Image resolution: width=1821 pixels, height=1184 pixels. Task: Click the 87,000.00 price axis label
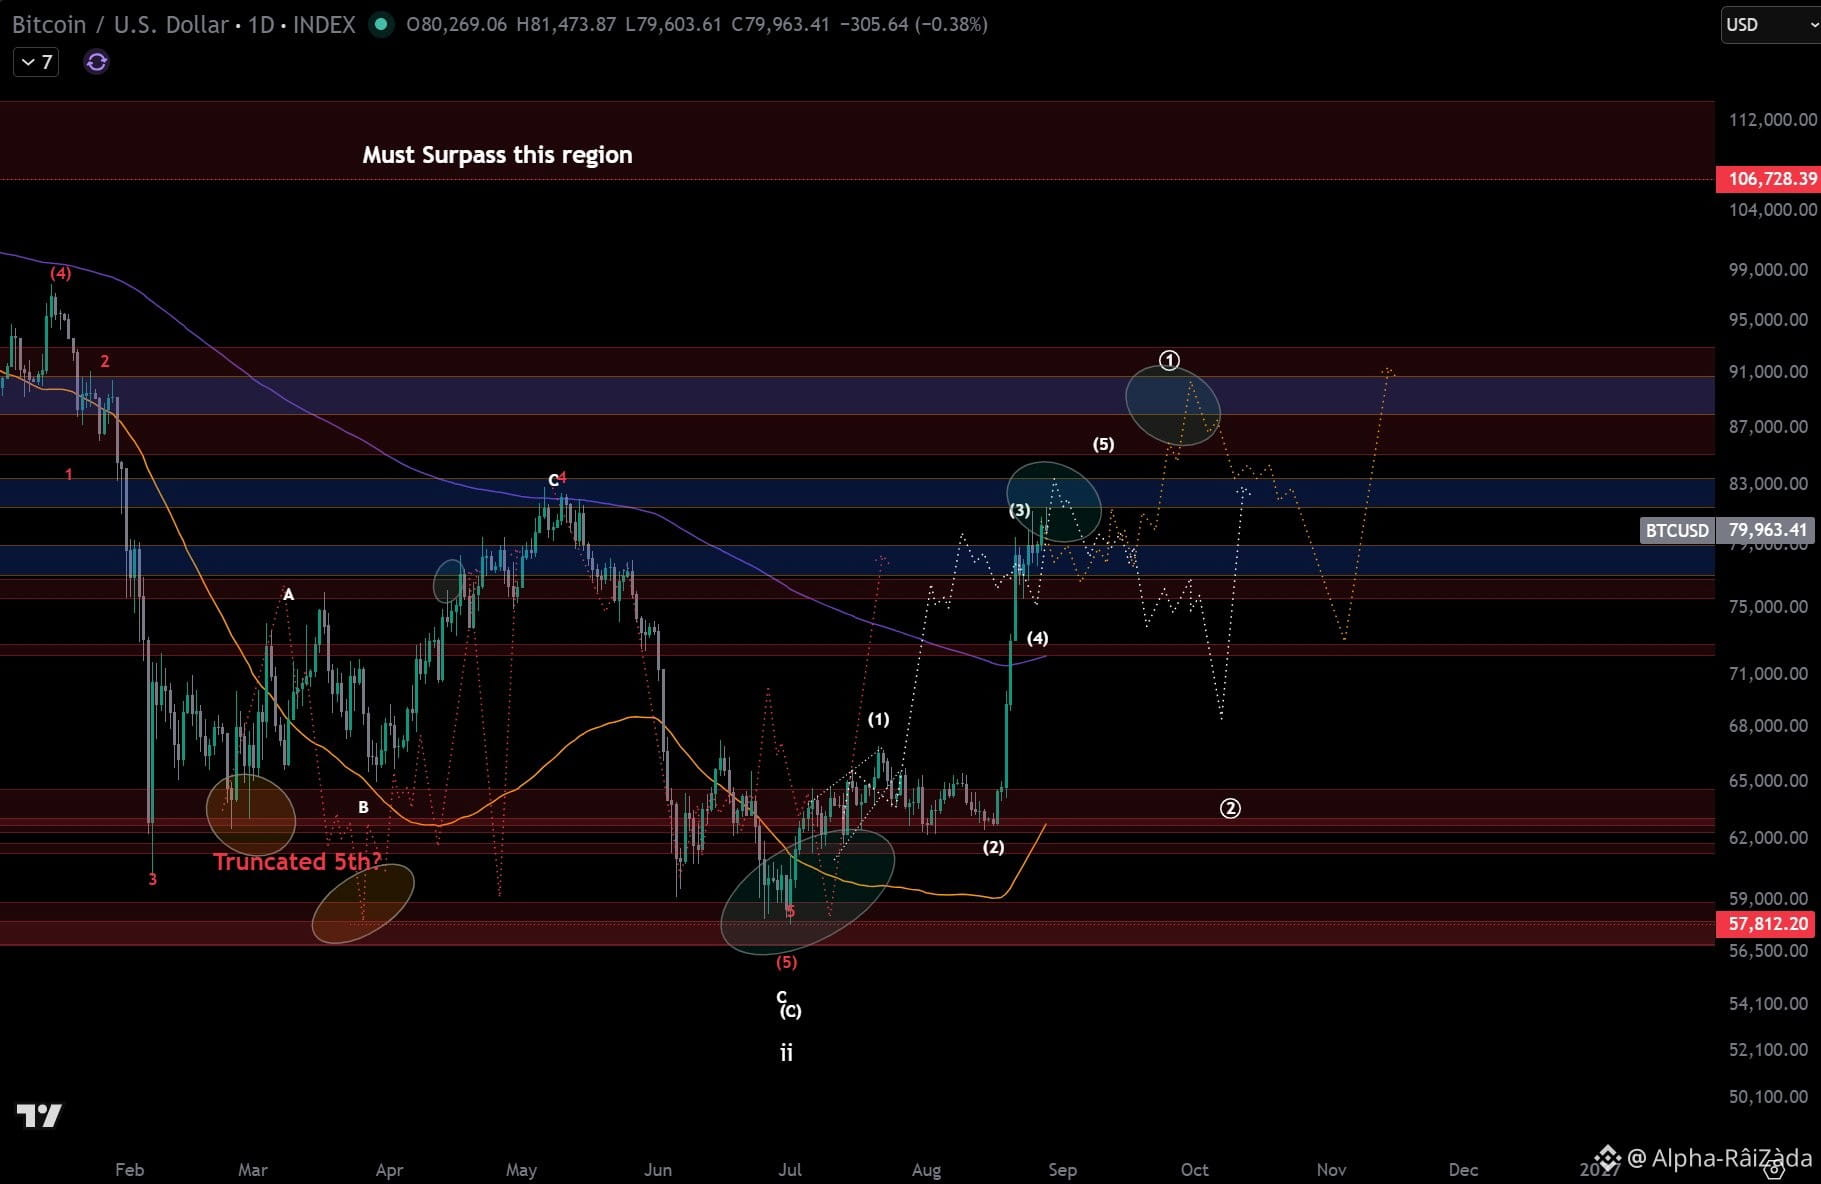pyautogui.click(x=1768, y=427)
